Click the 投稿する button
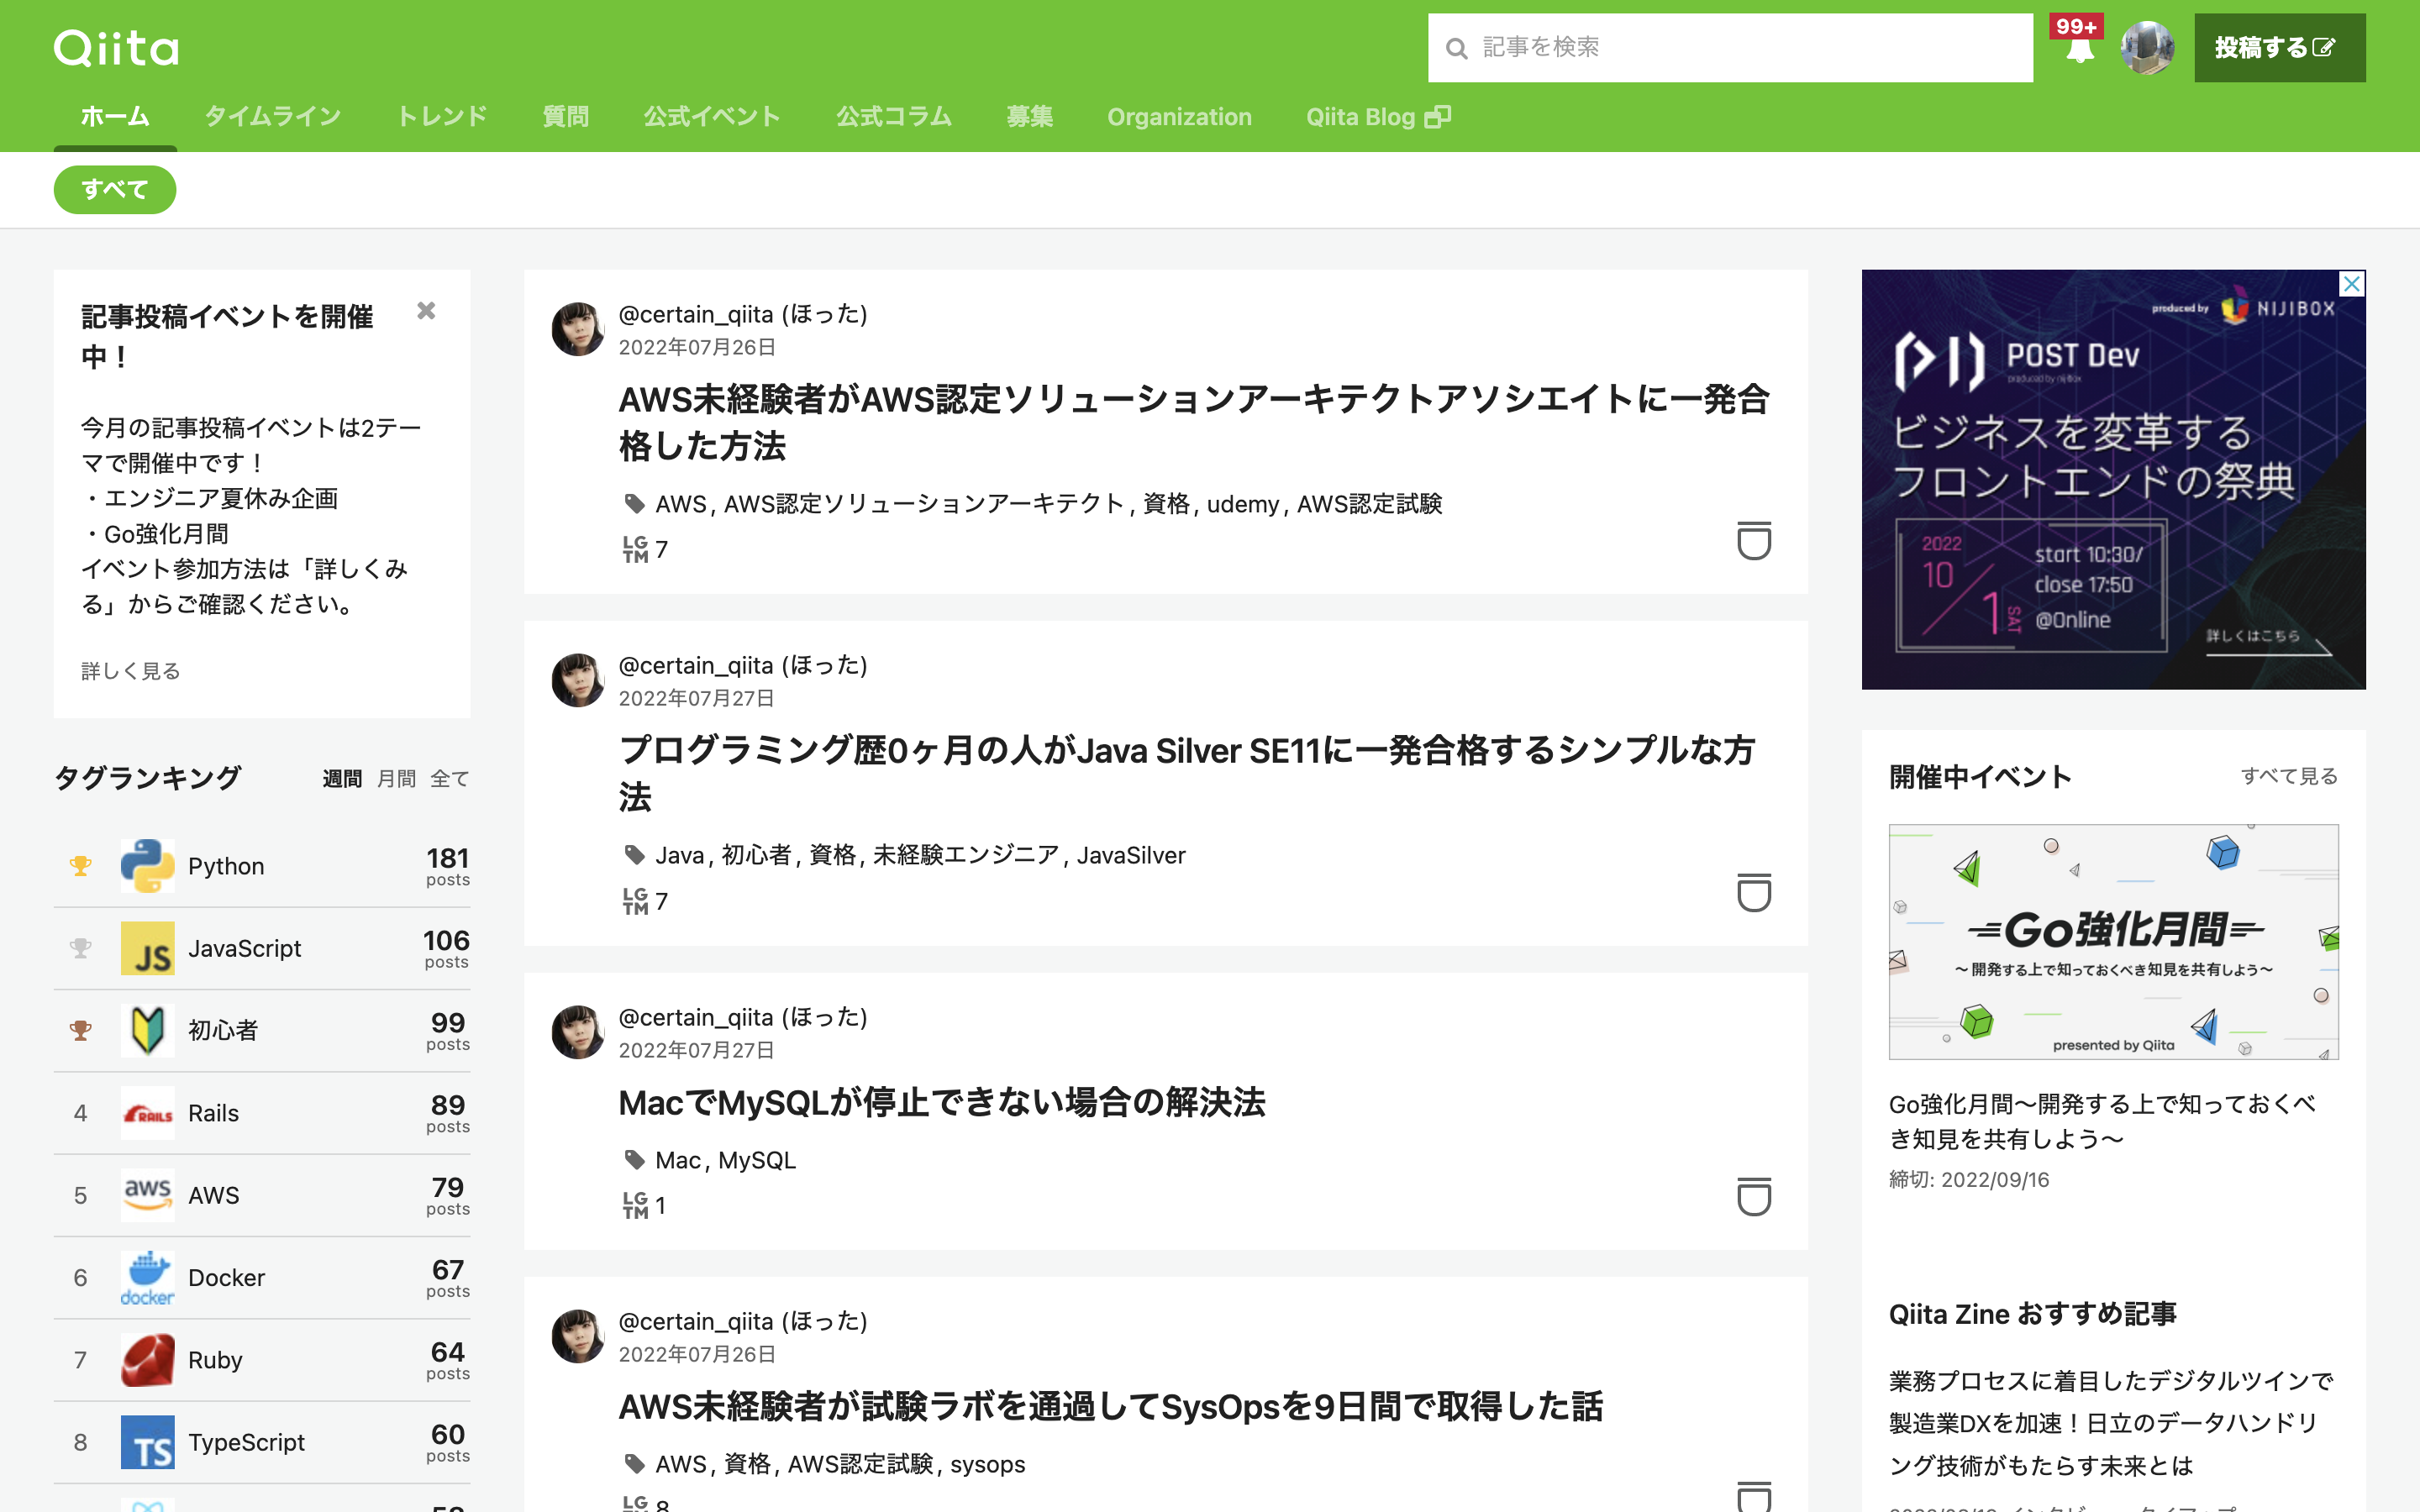Image resolution: width=2420 pixels, height=1512 pixels. (2279, 48)
